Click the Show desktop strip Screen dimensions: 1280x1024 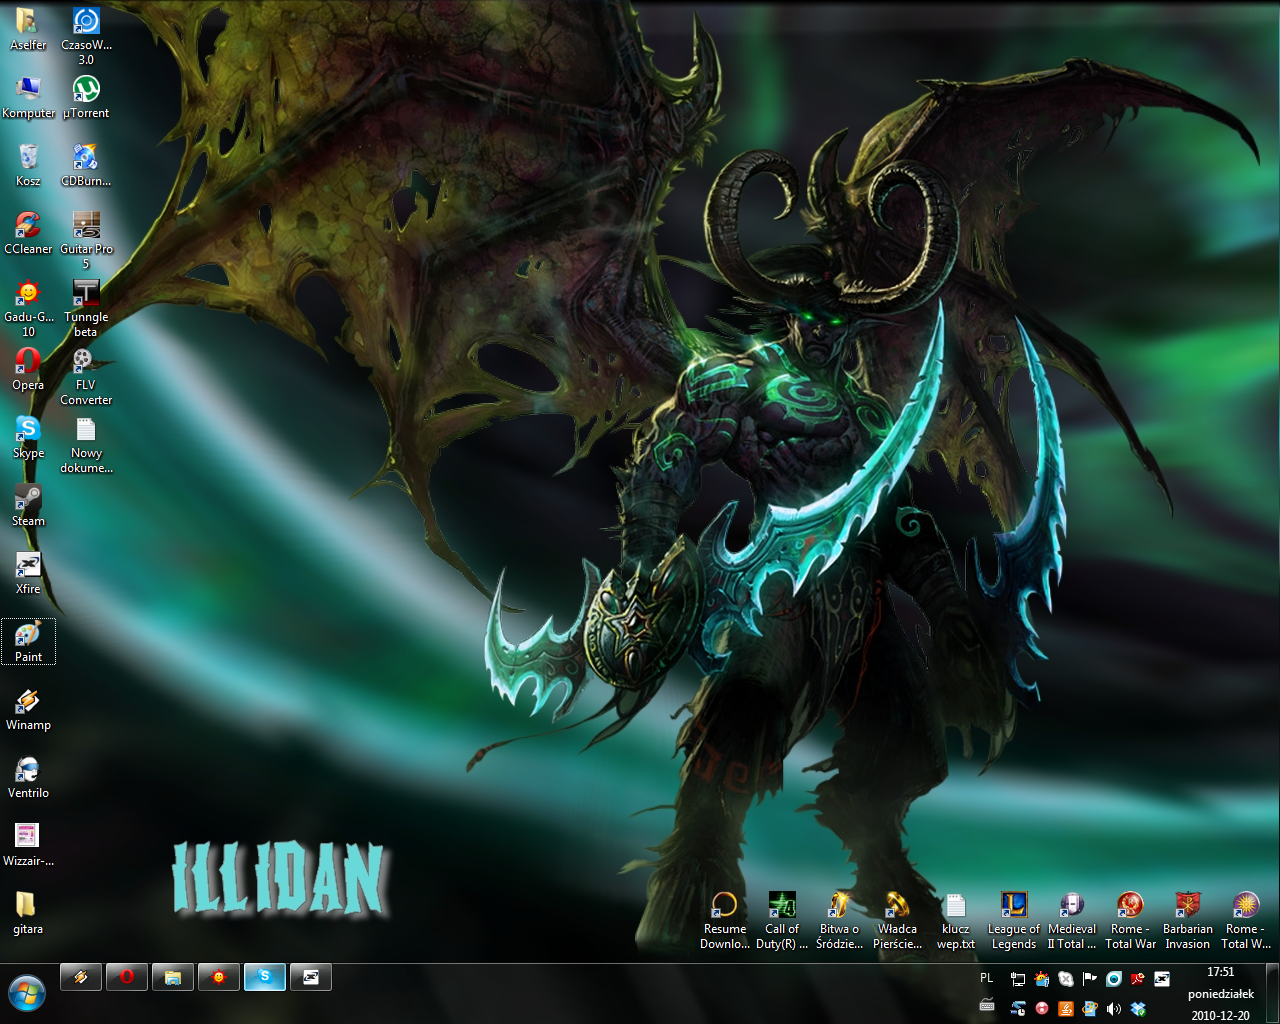coord(1272,994)
